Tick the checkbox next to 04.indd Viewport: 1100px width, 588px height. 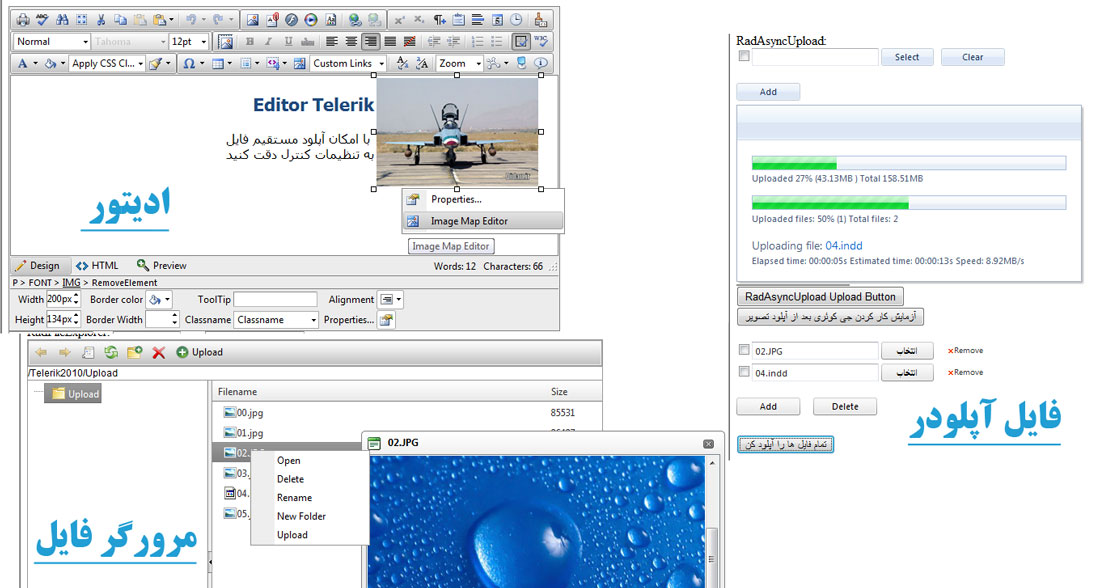pos(743,372)
